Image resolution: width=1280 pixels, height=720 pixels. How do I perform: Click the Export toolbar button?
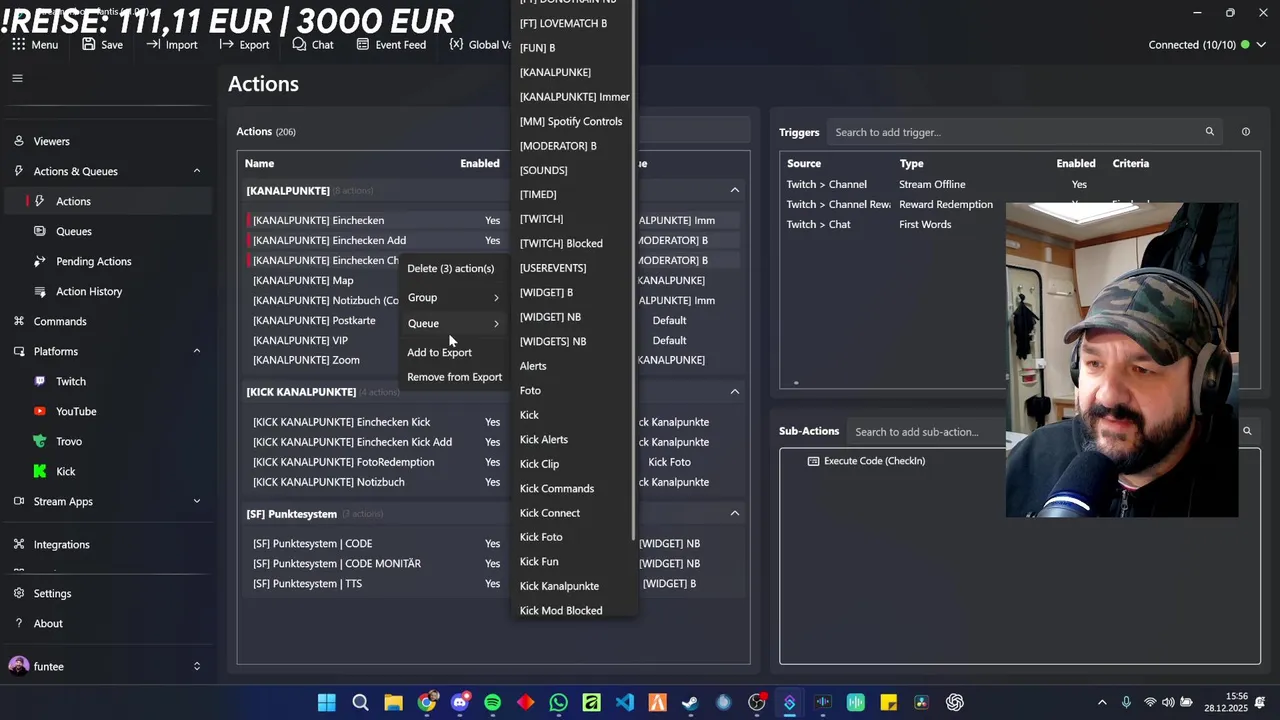pyautogui.click(x=244, y=45)
